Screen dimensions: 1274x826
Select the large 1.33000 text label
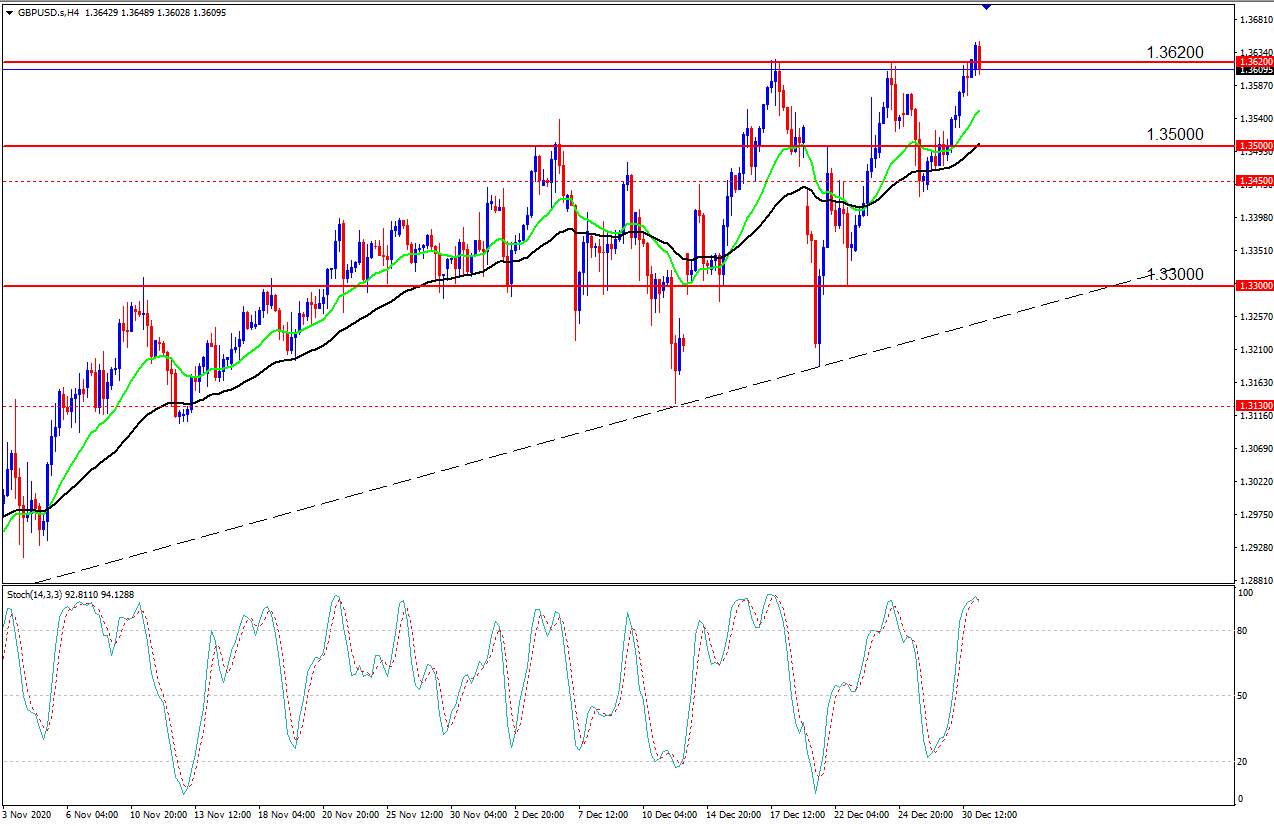pos(1174,274)
